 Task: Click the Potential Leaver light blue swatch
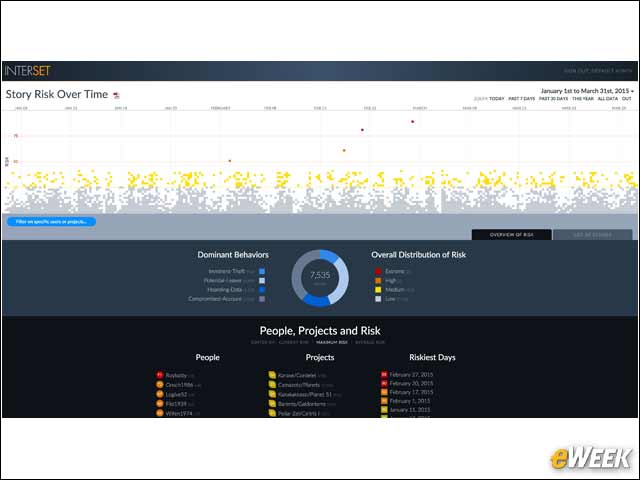tap(262, 280)
